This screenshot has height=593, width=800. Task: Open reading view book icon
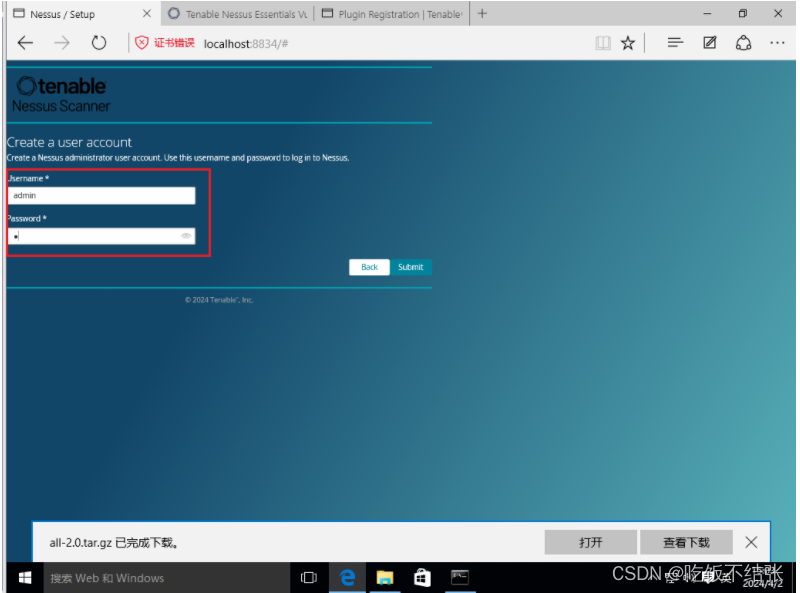tap(603, 43)
